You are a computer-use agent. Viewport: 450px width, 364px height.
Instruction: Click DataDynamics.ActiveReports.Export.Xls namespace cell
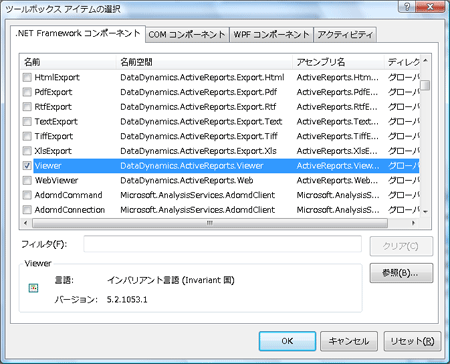[x=198, y=151]
